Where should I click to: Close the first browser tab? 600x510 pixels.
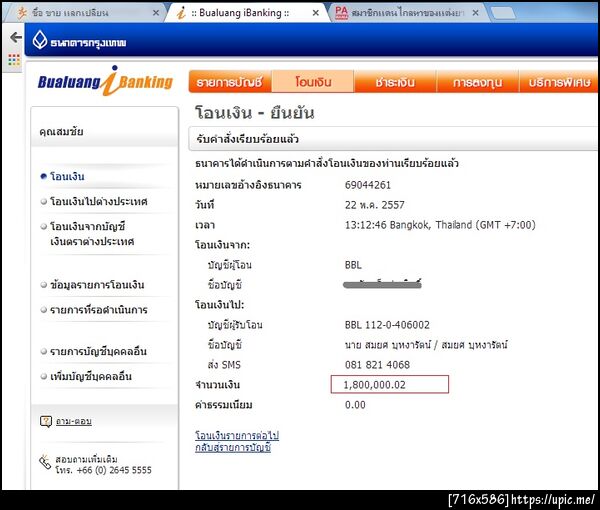[x=156, y=13]
